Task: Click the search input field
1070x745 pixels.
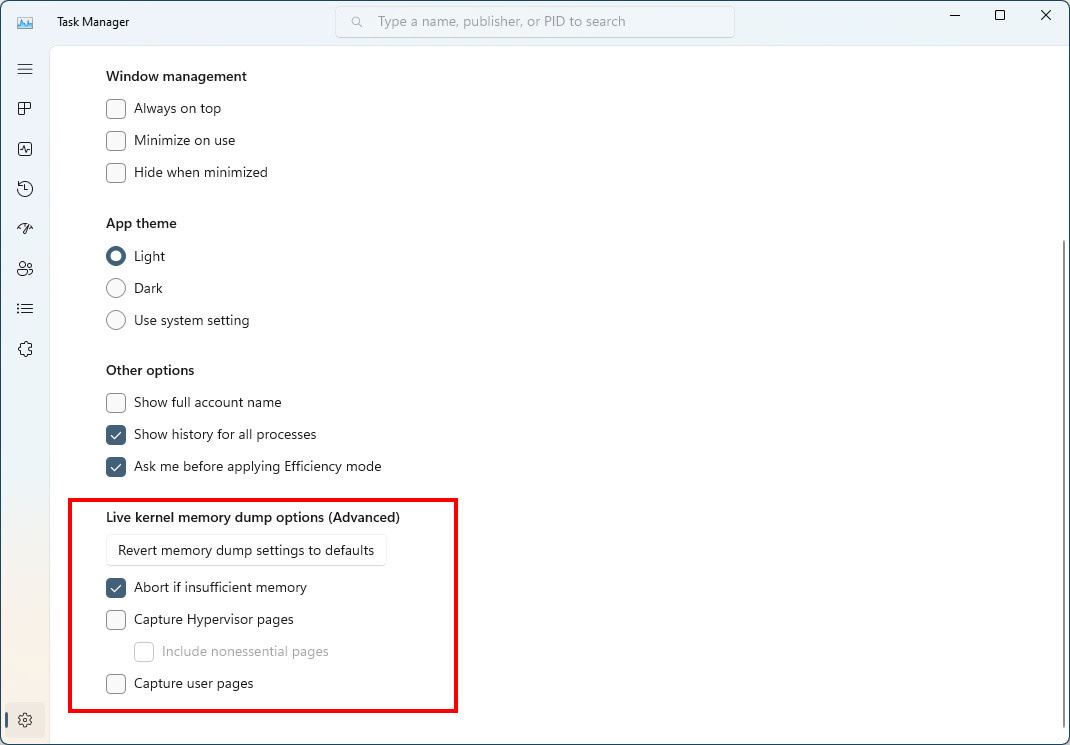Action: click(x=535, y=21)
